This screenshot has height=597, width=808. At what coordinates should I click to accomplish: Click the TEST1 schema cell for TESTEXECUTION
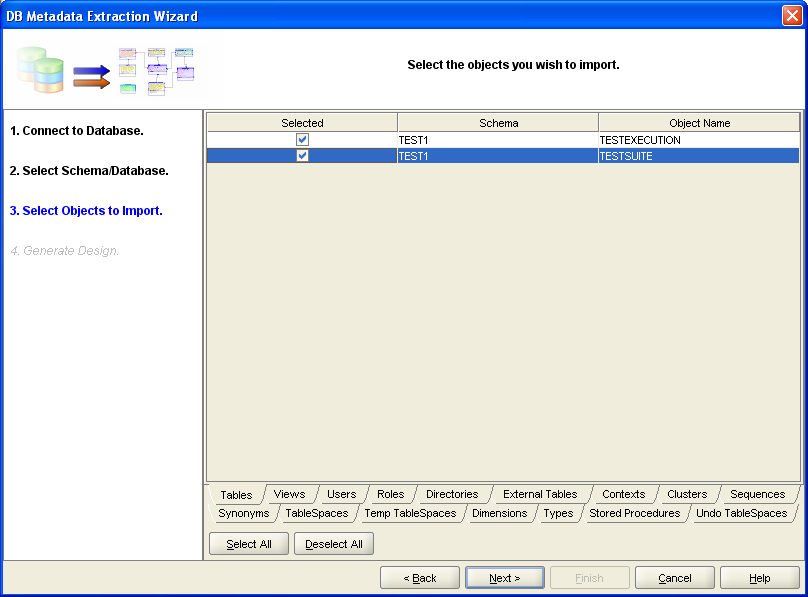click(498, 140)
